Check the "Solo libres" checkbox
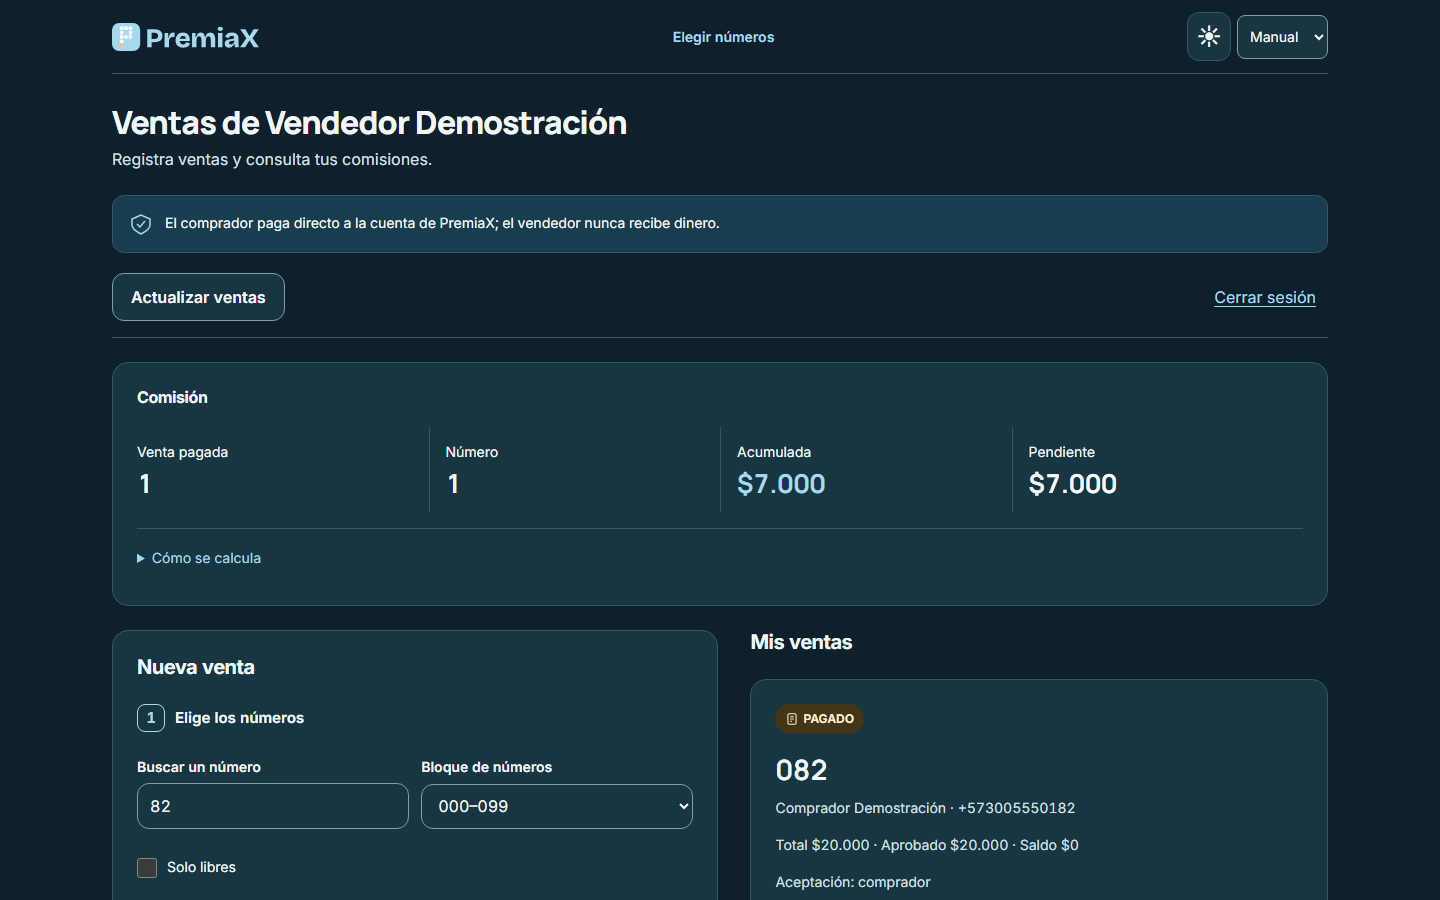 pos(147,868)
